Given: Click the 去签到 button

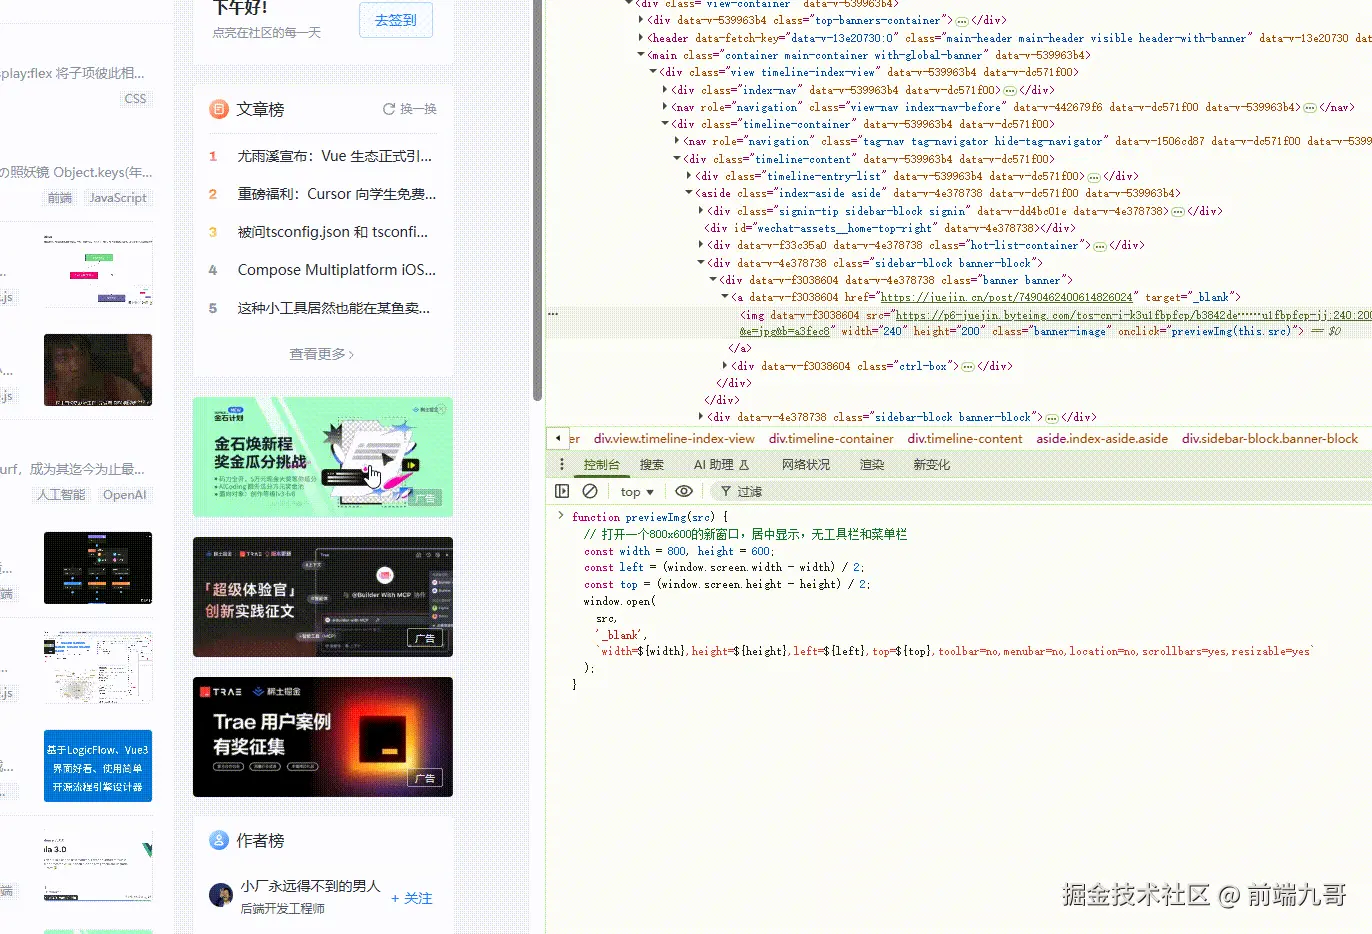Looking at the screenshot, I should (x=395, y=19).
